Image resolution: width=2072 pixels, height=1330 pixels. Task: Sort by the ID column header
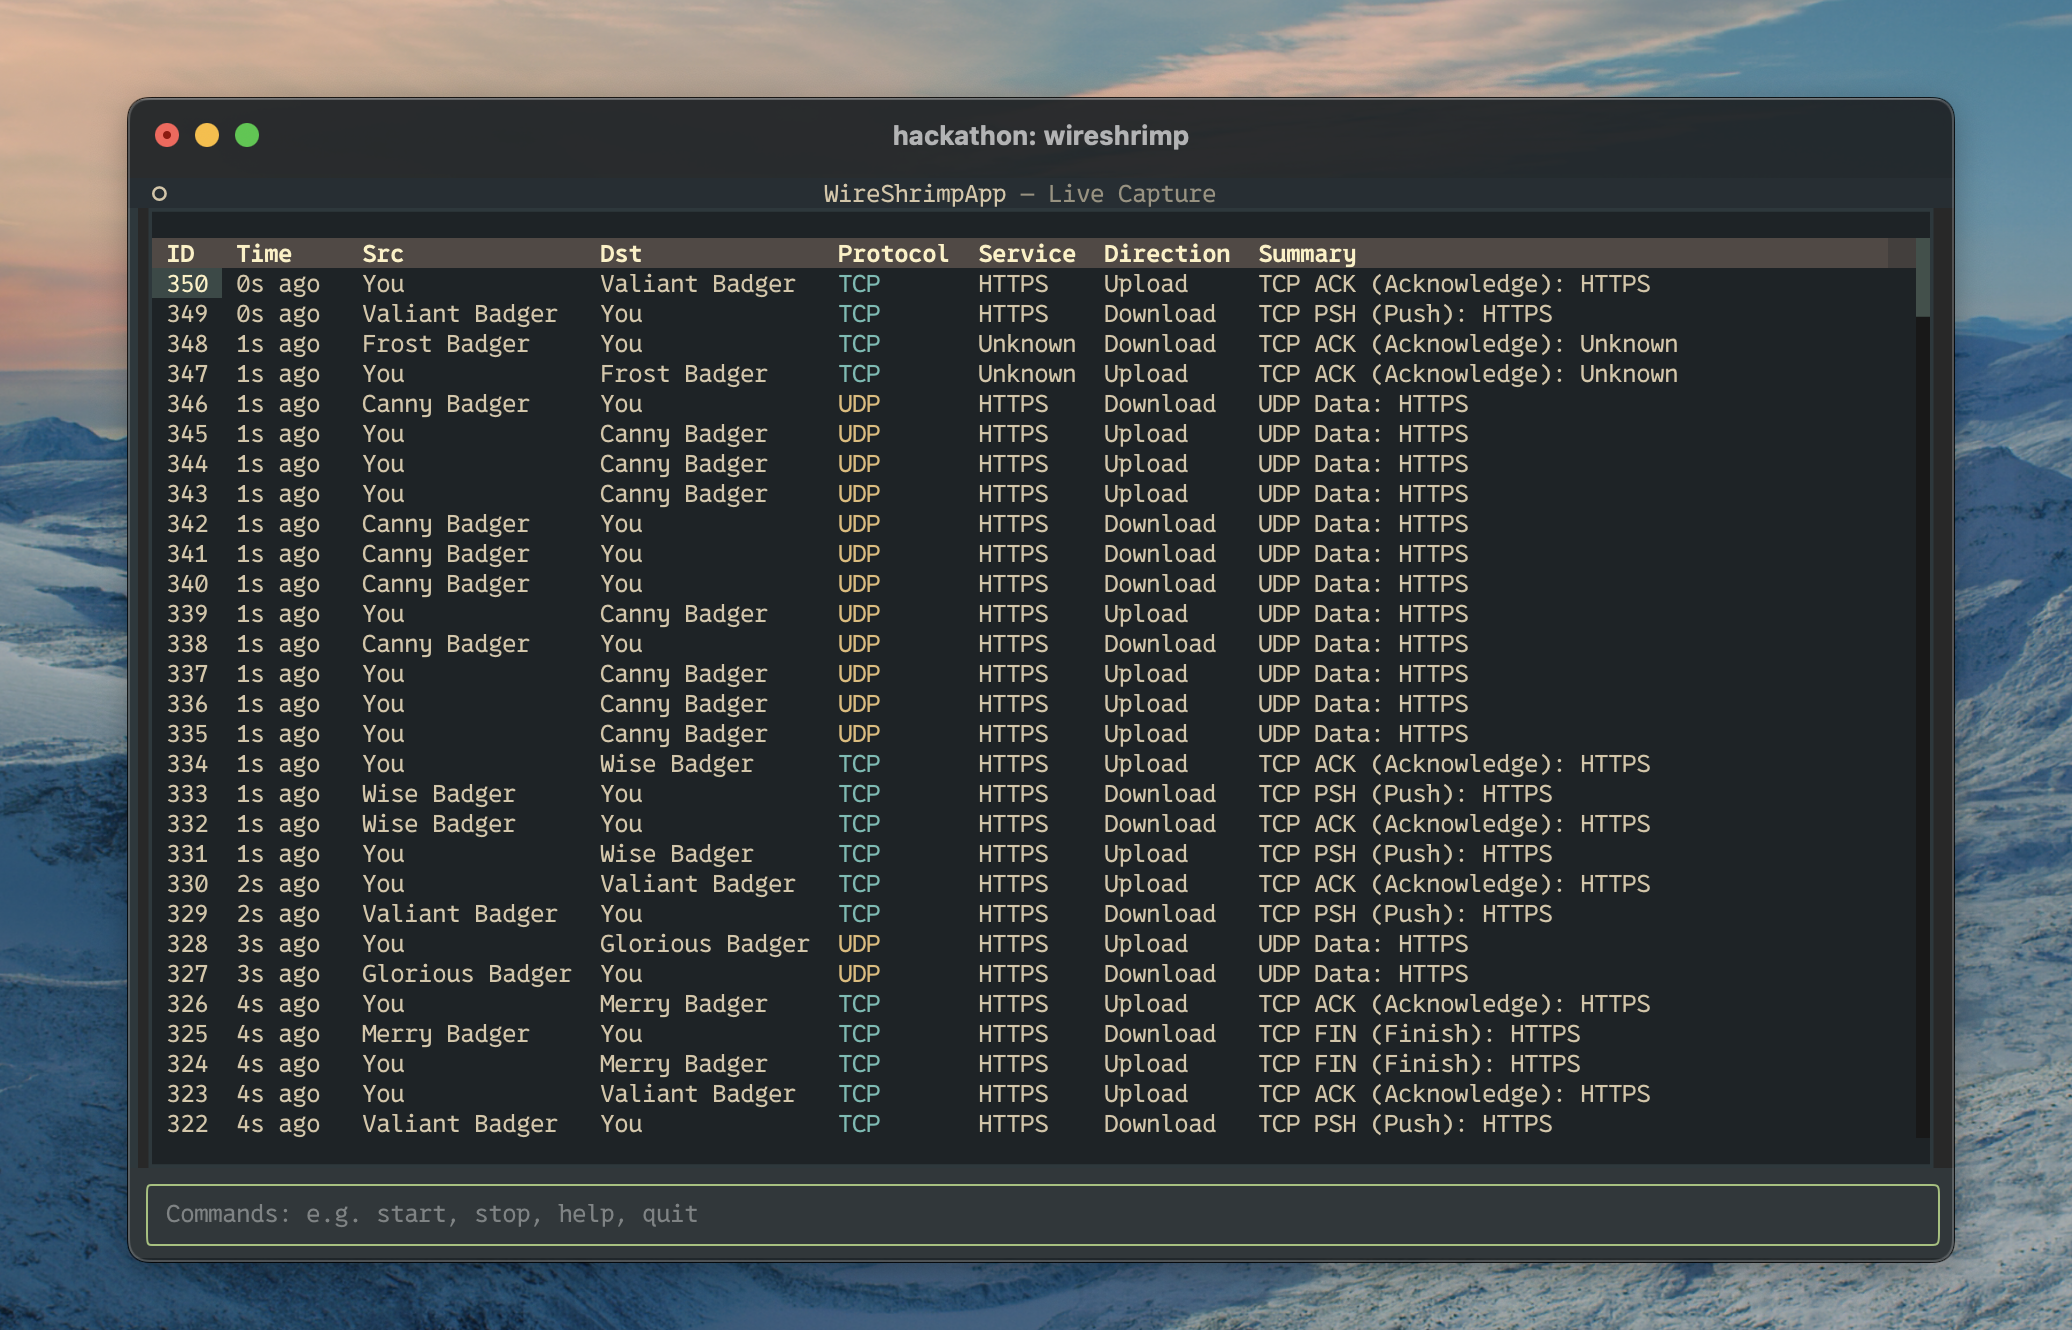181,254
